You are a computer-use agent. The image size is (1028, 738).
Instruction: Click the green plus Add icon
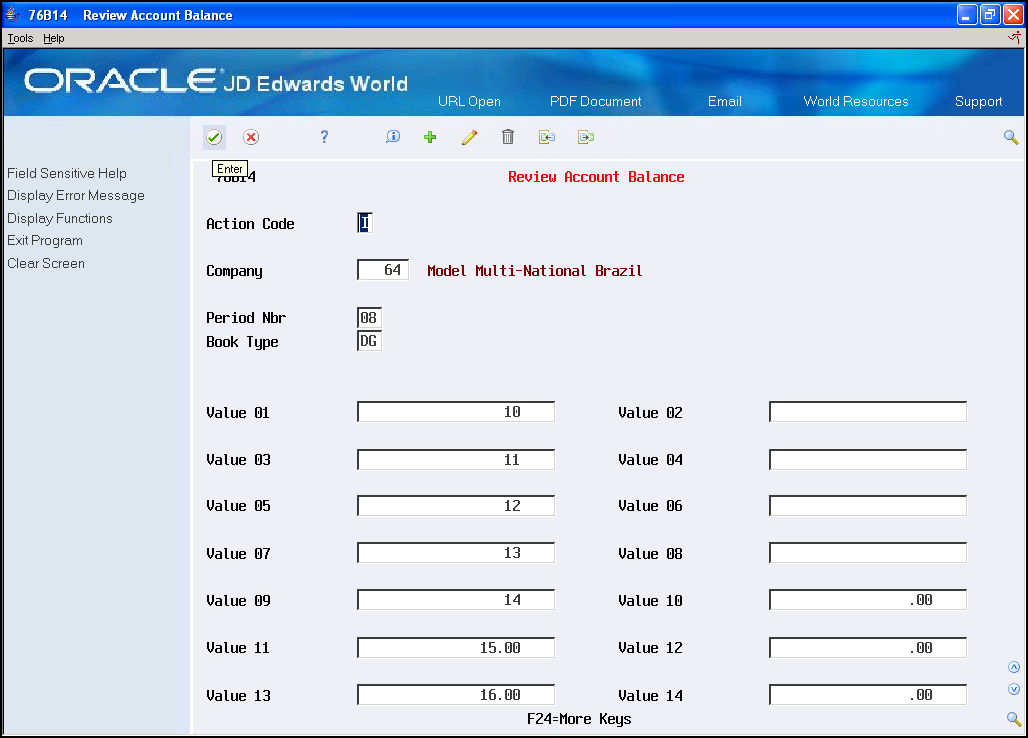430,137
